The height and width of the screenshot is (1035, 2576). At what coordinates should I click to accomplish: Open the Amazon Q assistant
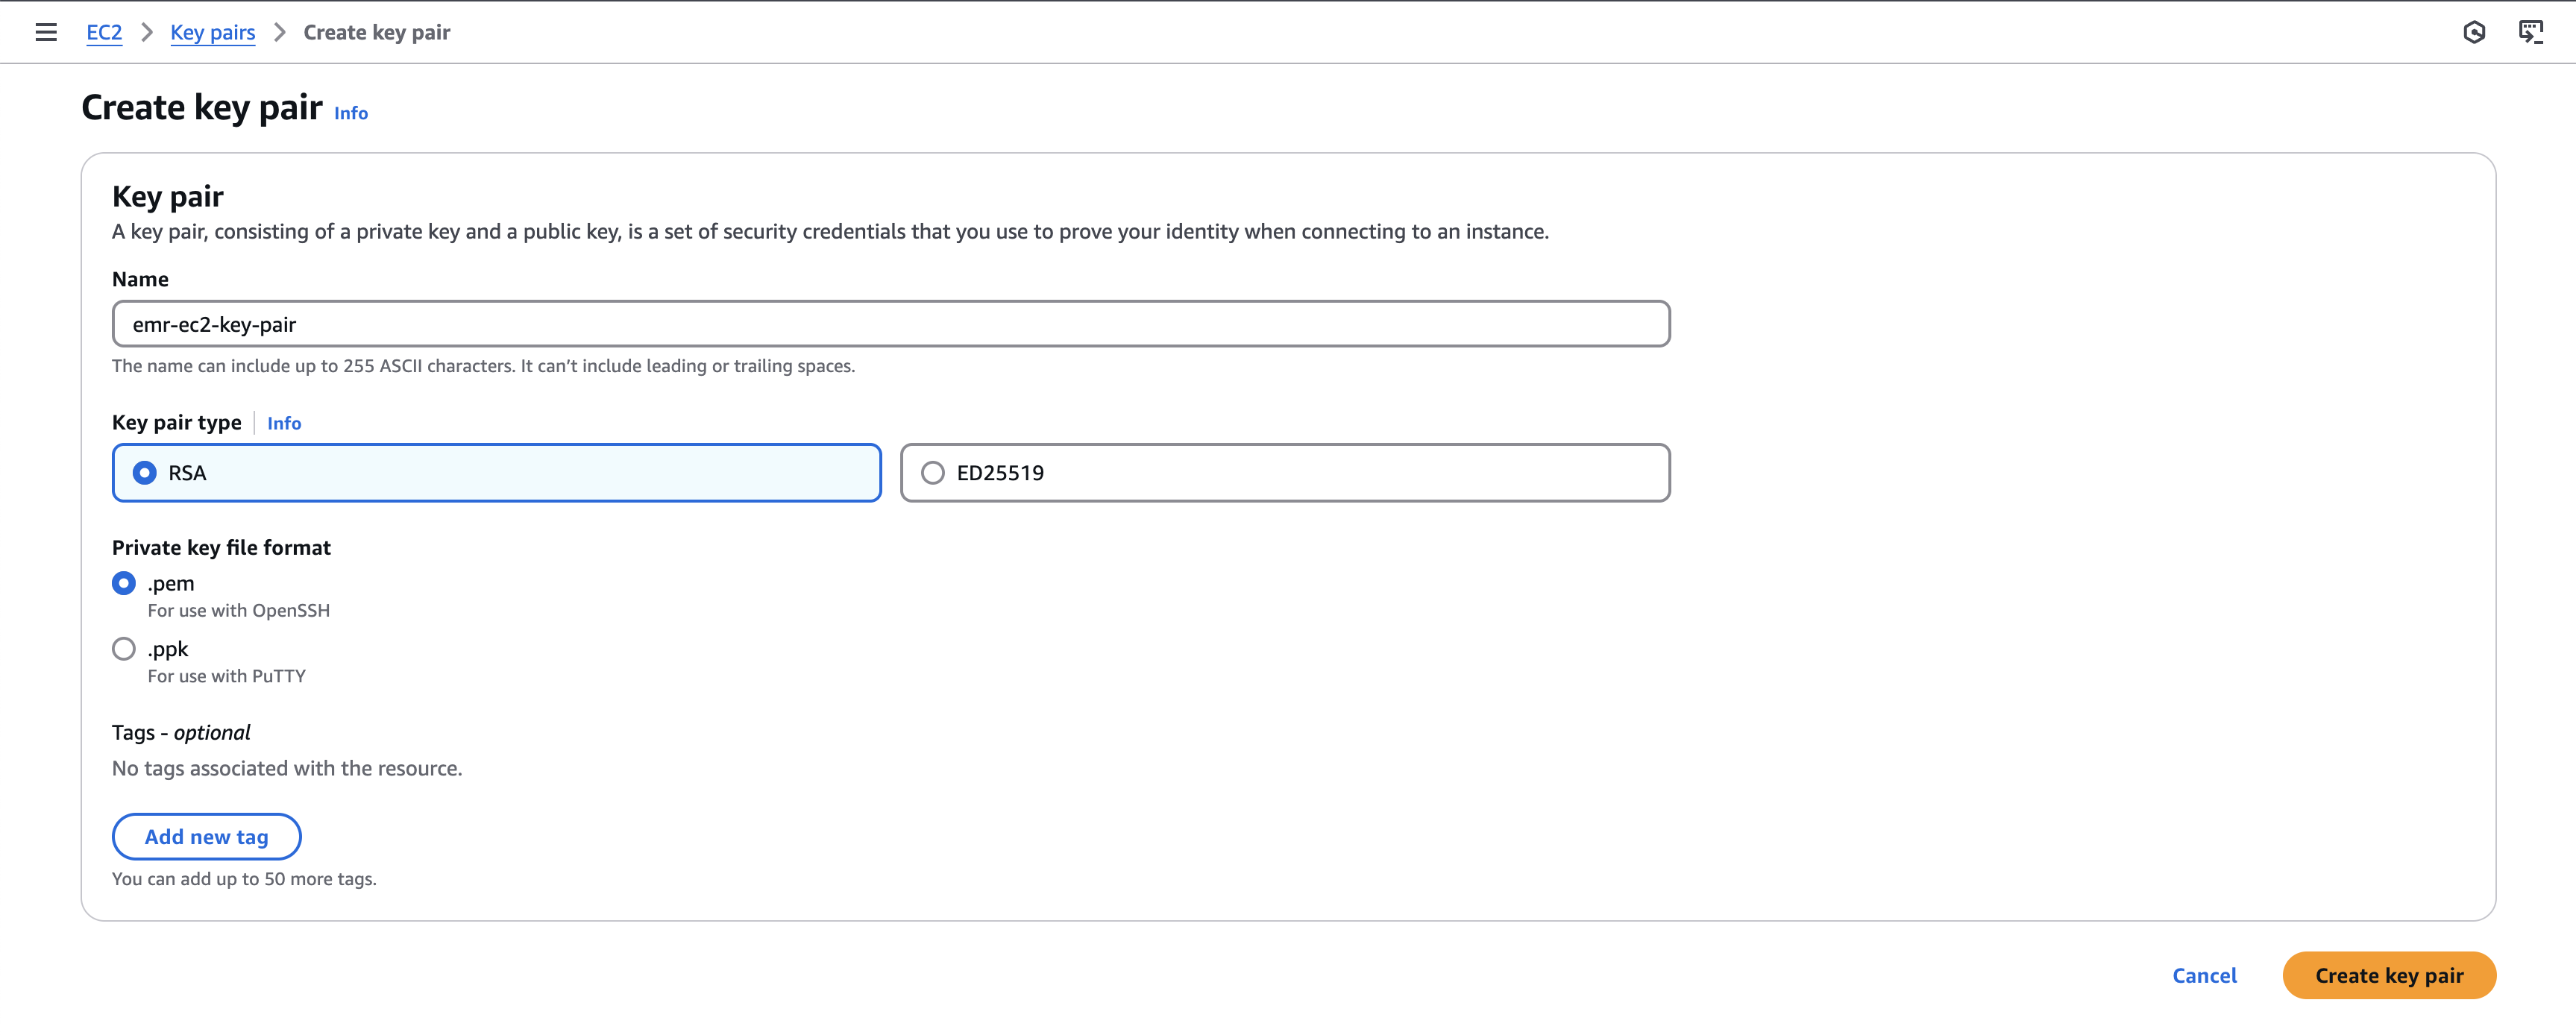click(x=2475, y=31)
